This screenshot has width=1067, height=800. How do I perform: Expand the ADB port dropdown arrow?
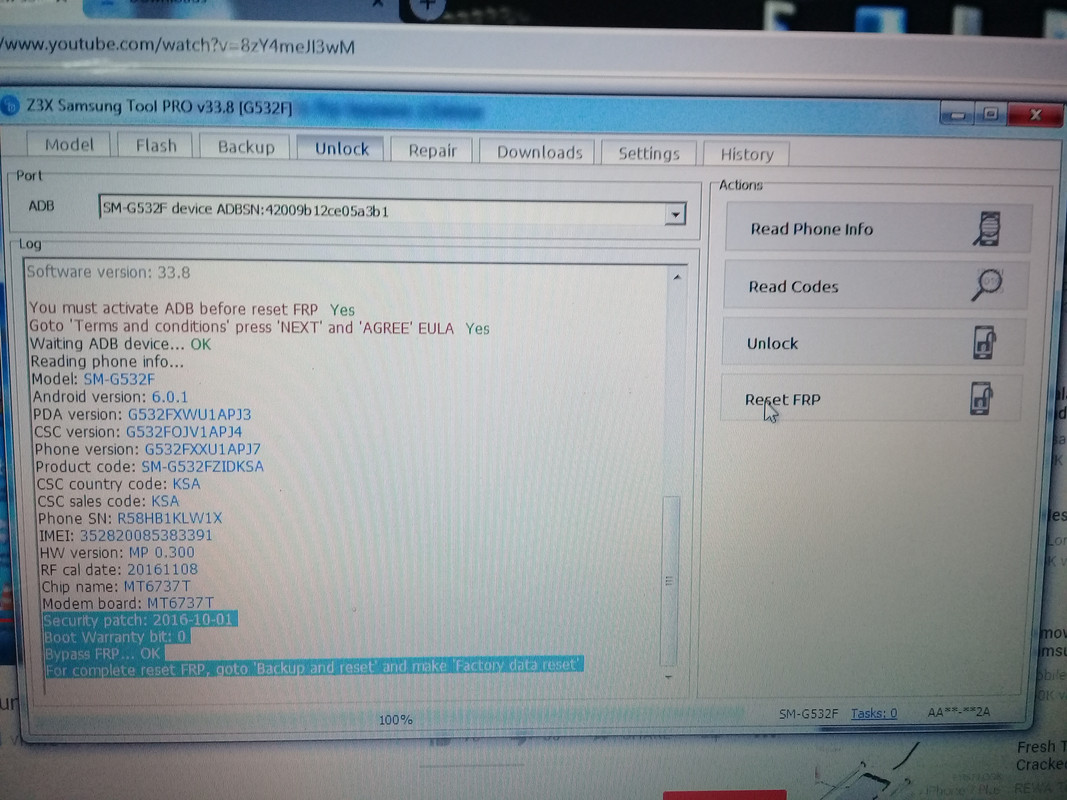pyautogui.click(x=675, y=215)
